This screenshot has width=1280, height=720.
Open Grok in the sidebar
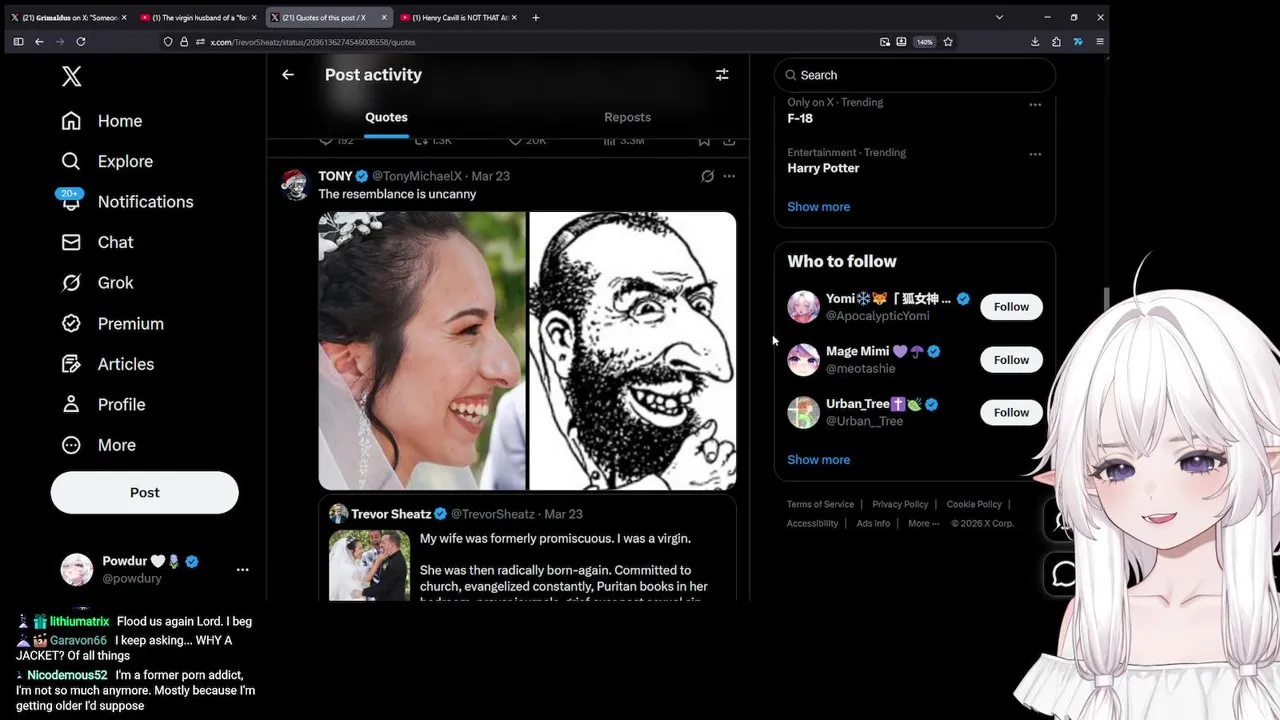coord(98,283)
